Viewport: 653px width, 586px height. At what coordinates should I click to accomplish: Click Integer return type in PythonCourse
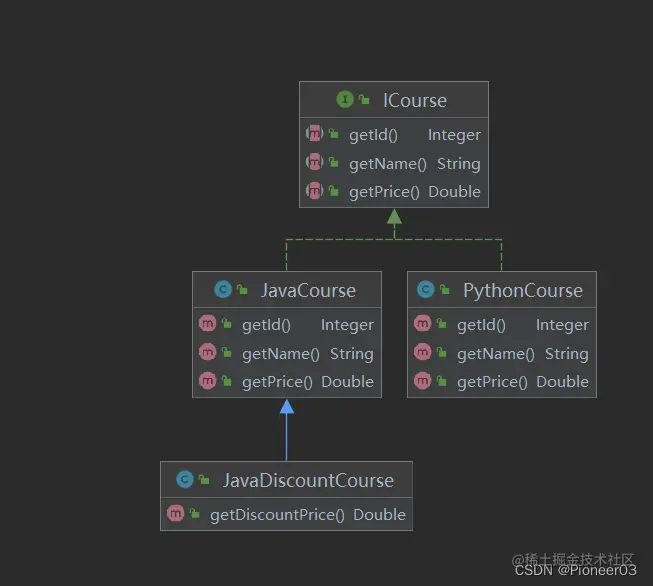562,325
